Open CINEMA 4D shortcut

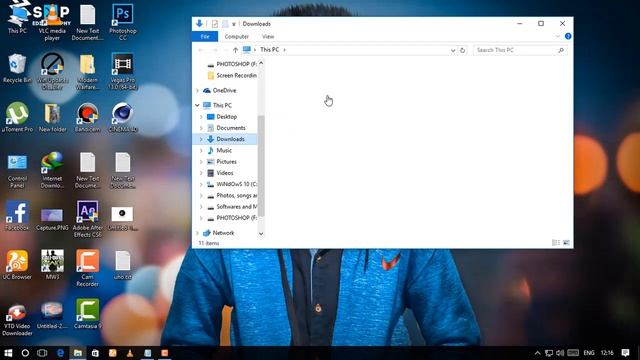click(x=122, y=118)
